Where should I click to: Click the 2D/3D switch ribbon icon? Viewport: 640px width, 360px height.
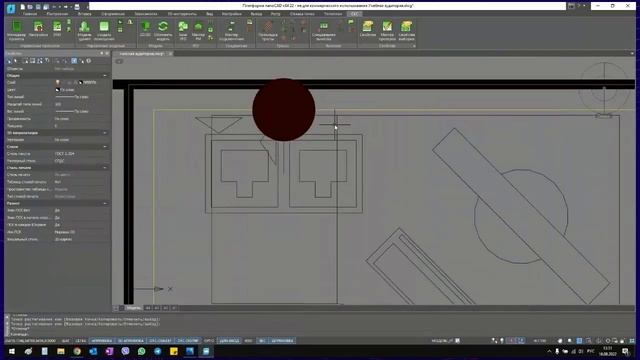pos(145,29)
